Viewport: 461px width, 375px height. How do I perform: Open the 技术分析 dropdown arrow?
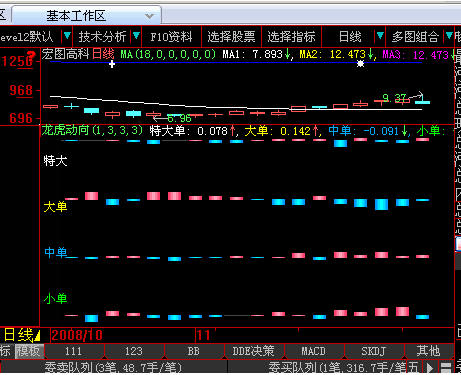point(136,35)
